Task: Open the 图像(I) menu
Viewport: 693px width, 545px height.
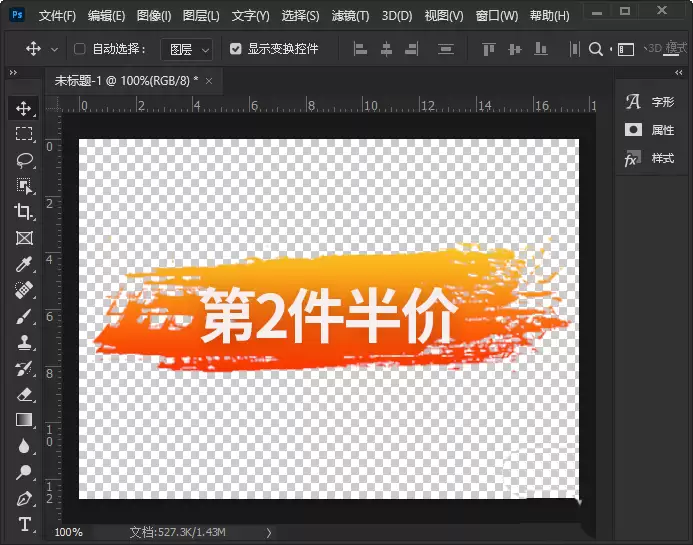Action: click(x=154, y=16)
